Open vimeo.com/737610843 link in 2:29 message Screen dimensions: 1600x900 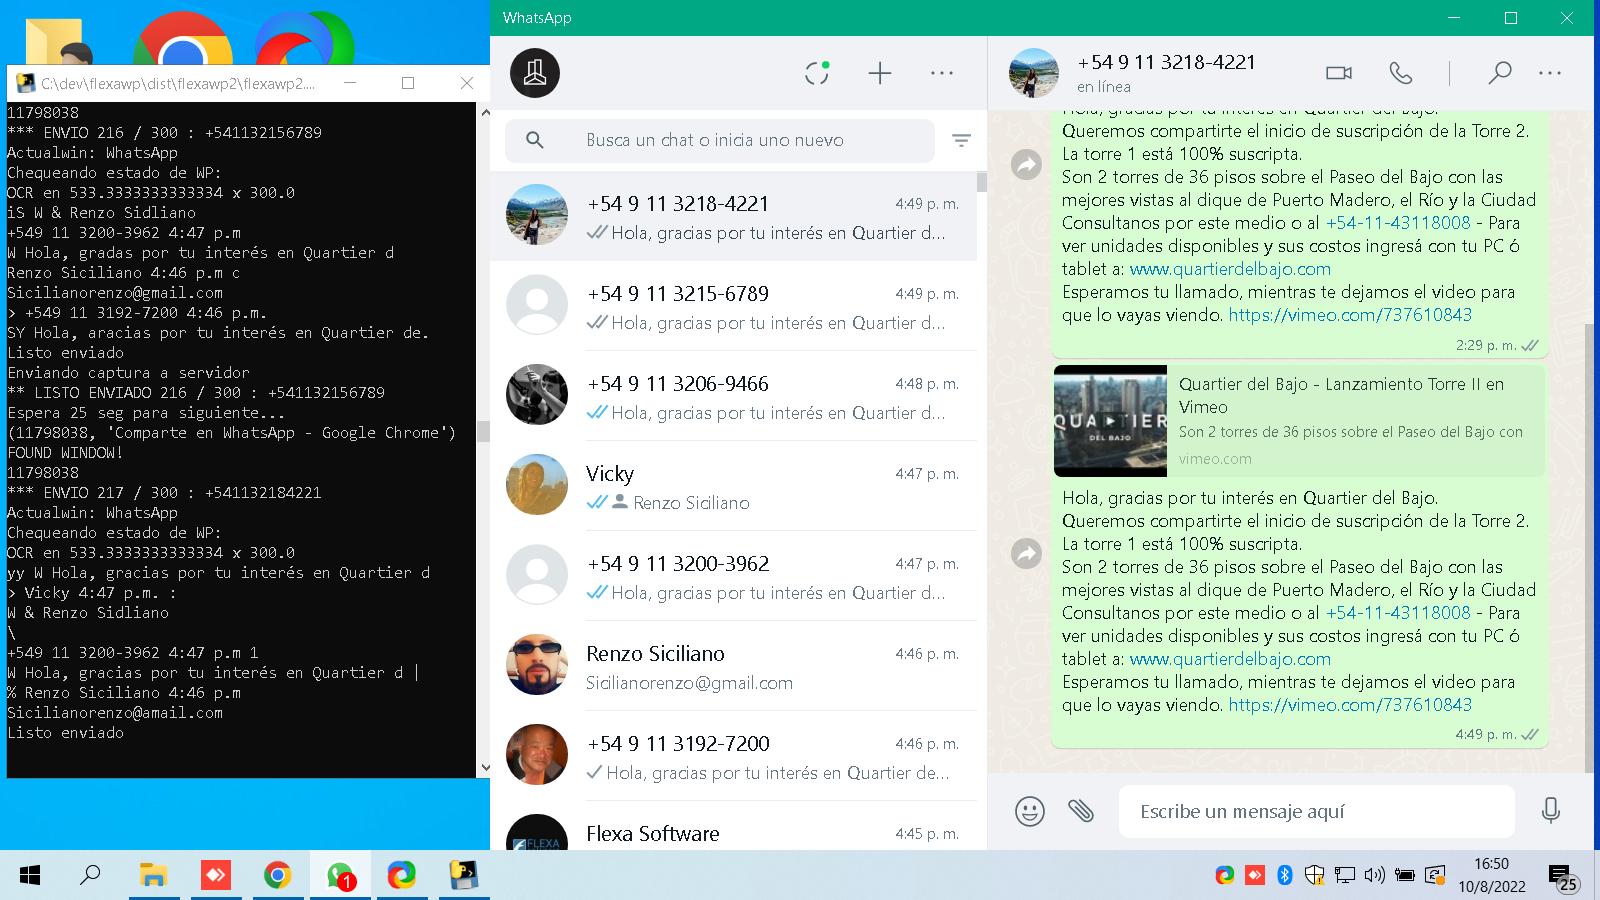(1350, 315)
